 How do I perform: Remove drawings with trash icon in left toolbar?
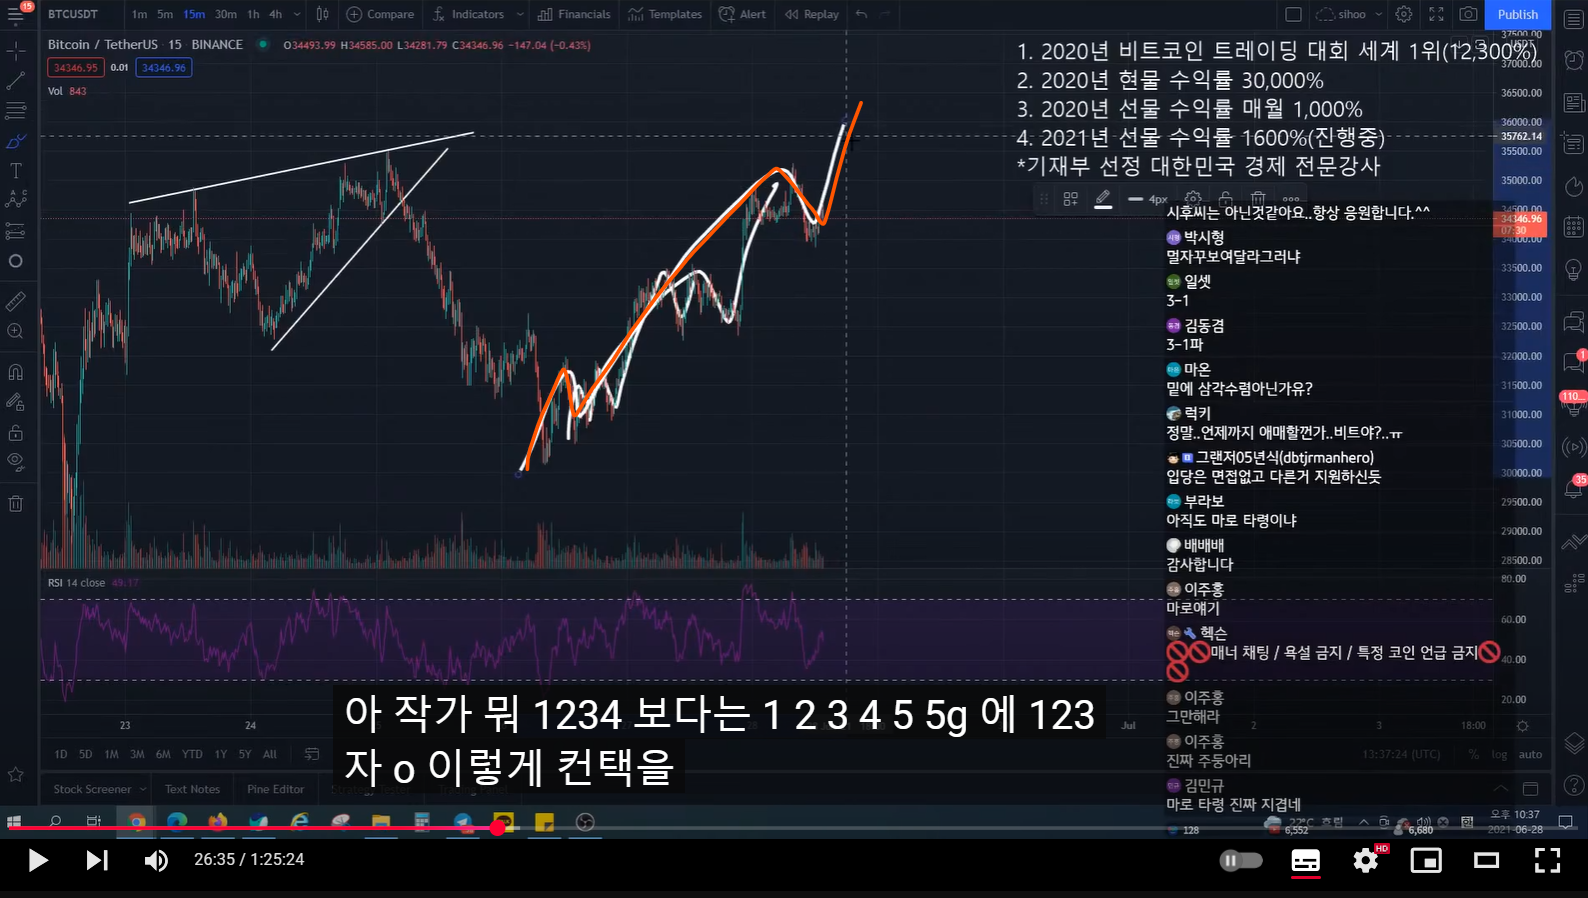click(16, 503)
